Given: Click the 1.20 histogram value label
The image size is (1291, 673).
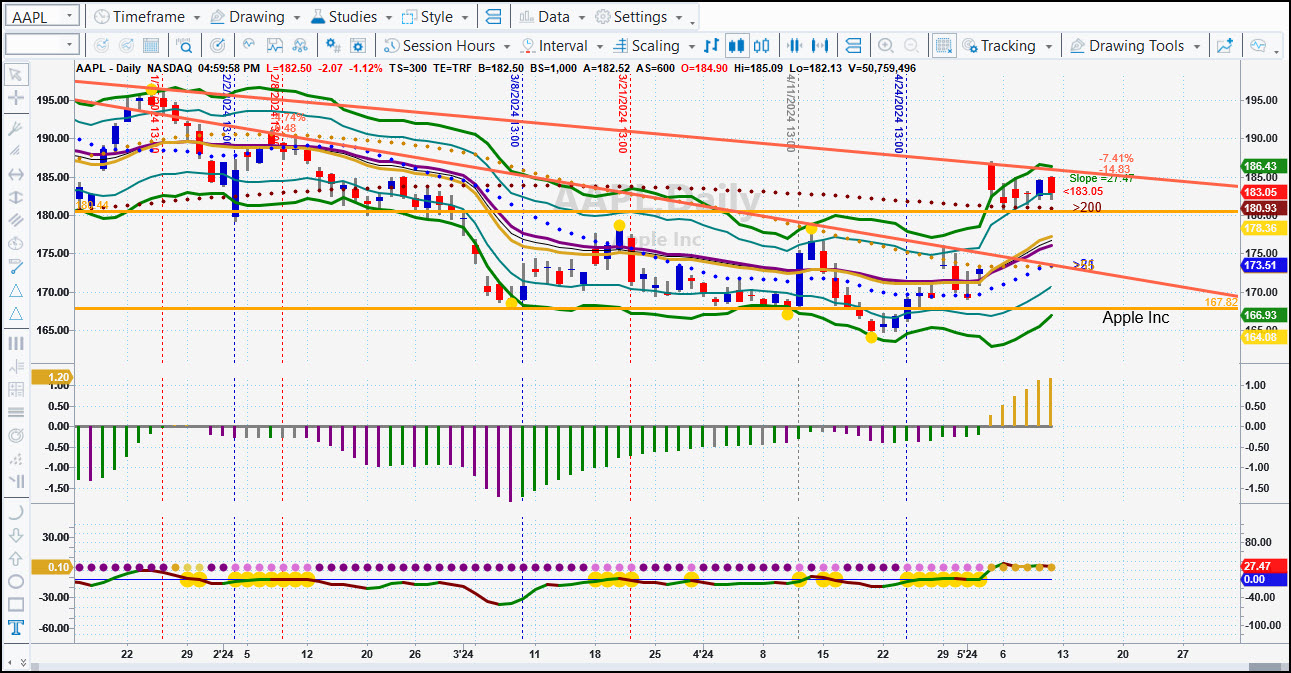Looking at the screenshot, I should [51, 378].
